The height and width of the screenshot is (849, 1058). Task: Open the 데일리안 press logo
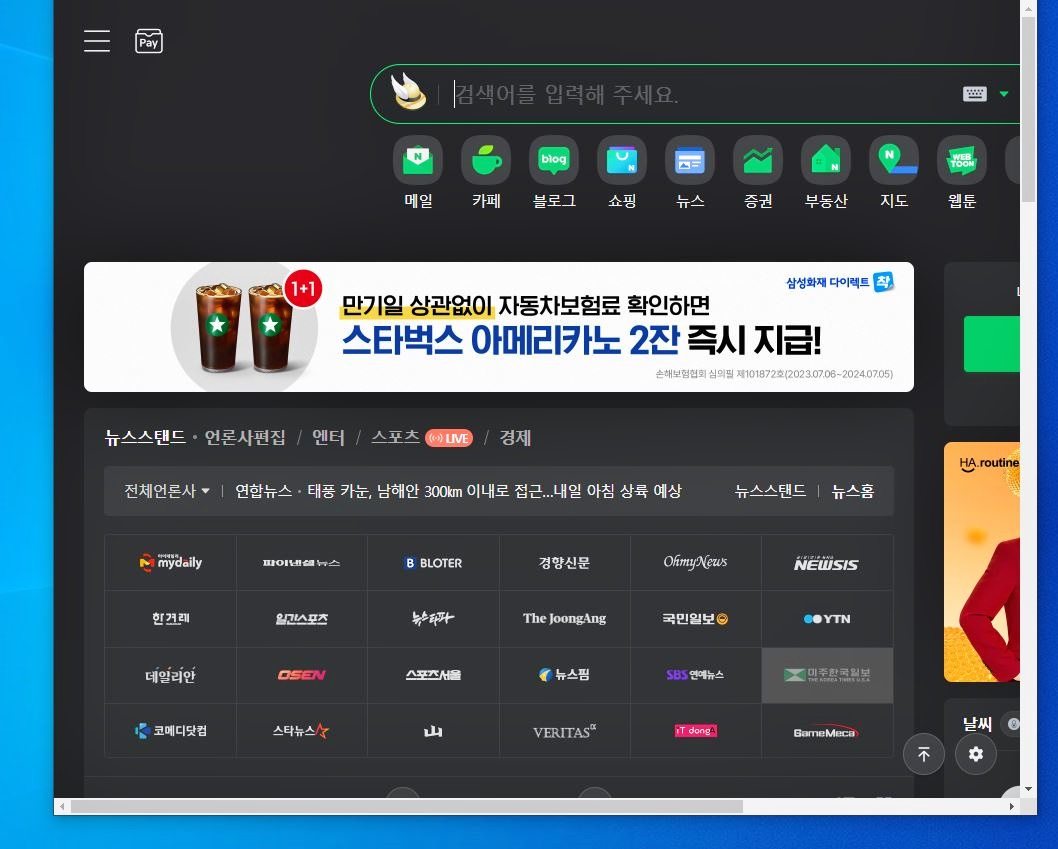[171, 675]
